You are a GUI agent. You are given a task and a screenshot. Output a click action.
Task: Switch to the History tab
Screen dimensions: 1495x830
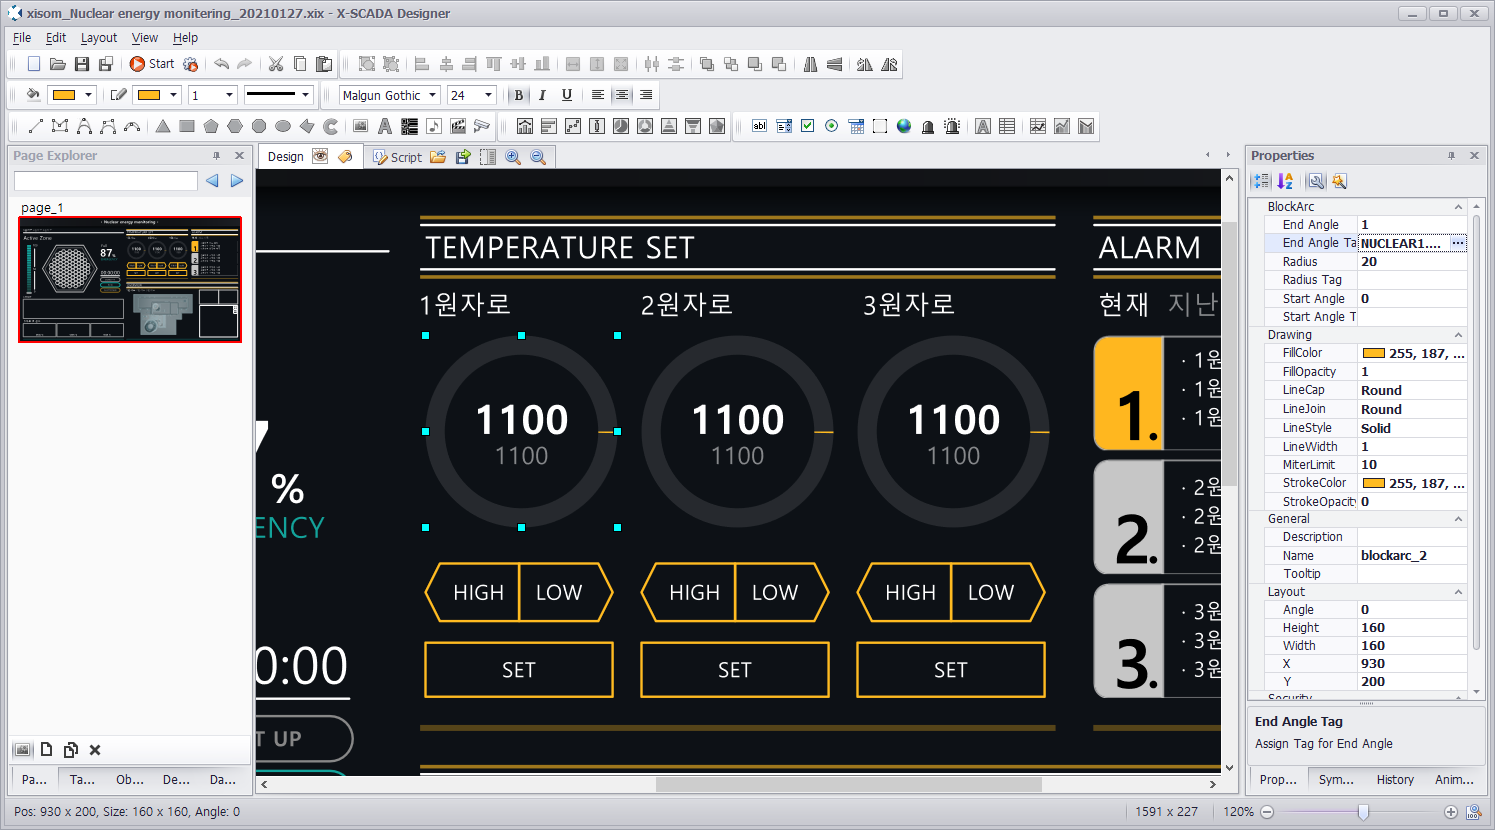pyautogui.click(x=1395, y=780)
